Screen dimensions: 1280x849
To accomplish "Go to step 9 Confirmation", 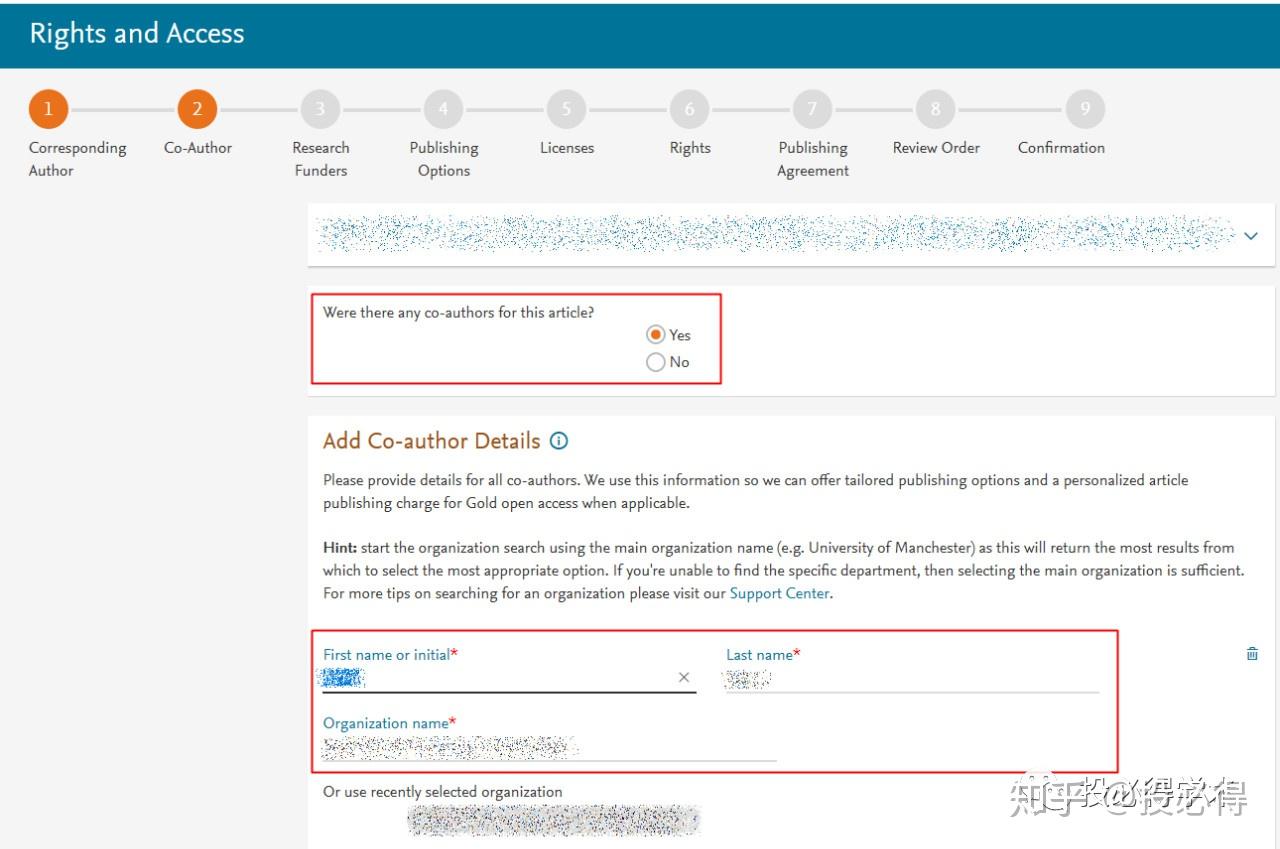I will tap(1085, 109).
